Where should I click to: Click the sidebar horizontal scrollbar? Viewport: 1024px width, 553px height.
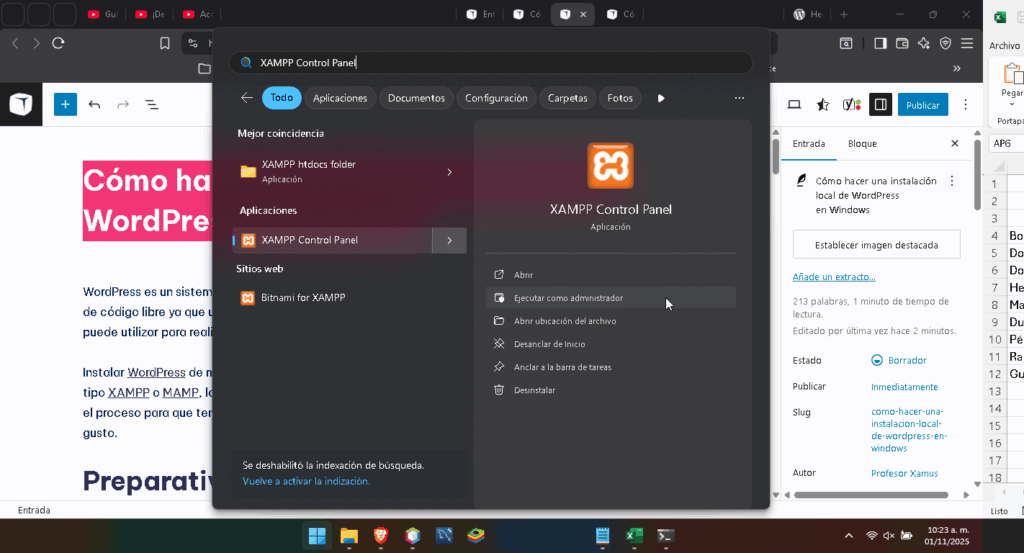tap(871, 495)
